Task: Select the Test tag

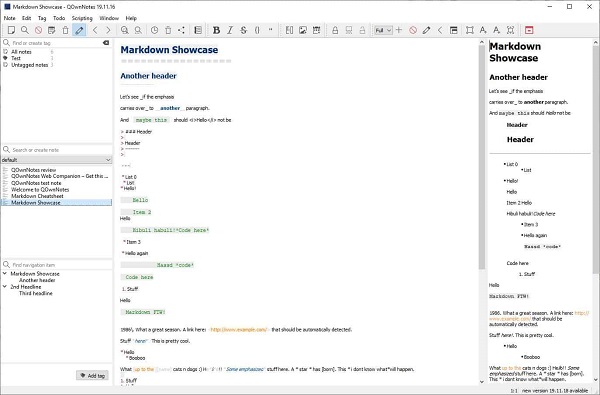Action: (x=16, y=58)
